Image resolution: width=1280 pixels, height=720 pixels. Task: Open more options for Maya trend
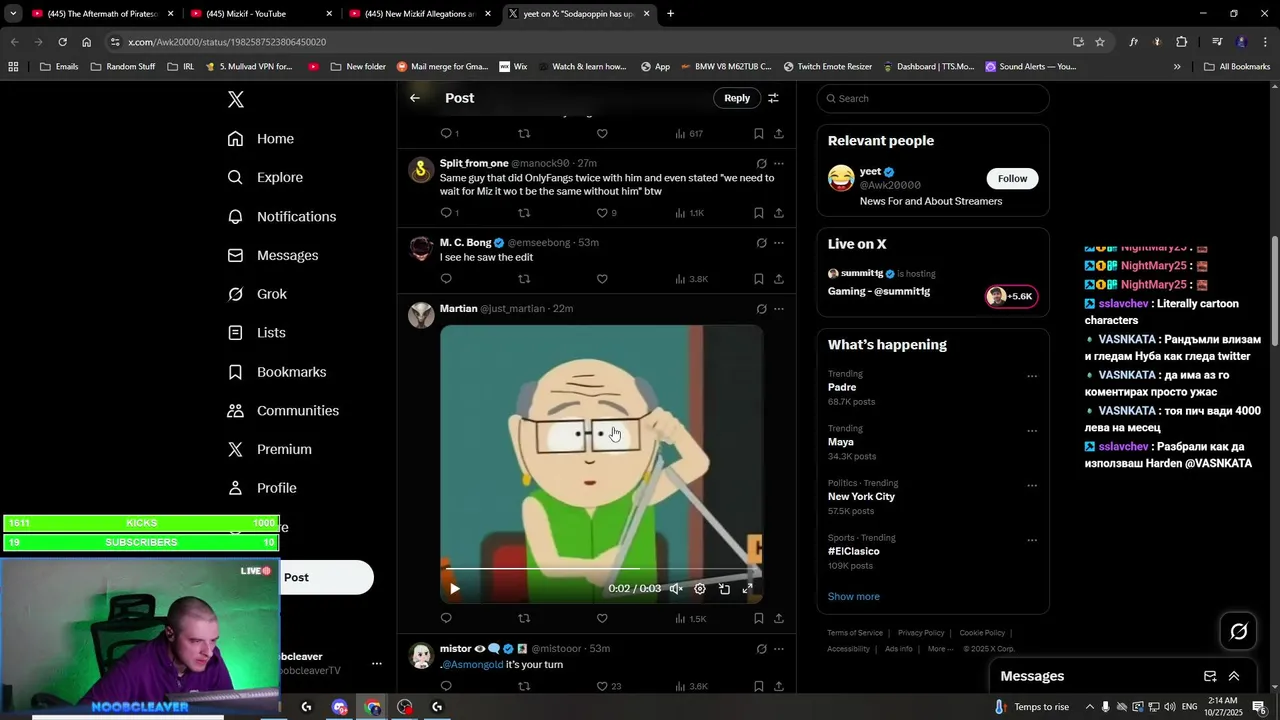[x=1032, y=431]
